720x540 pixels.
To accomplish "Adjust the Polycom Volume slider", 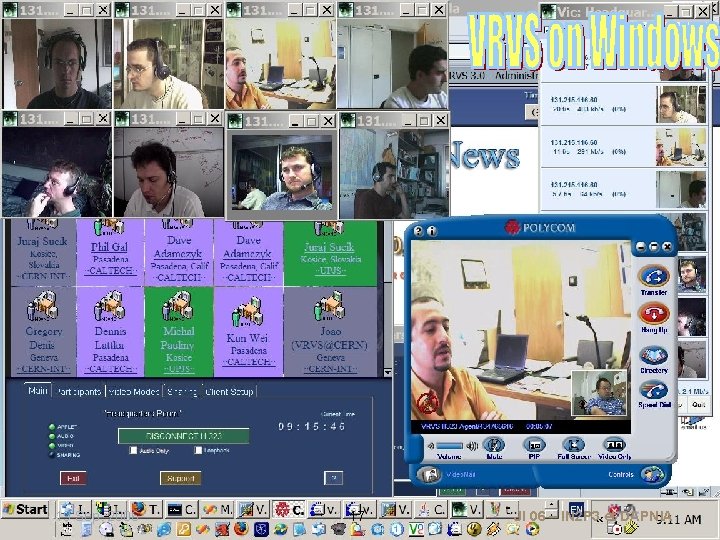I will pos(450,446).
